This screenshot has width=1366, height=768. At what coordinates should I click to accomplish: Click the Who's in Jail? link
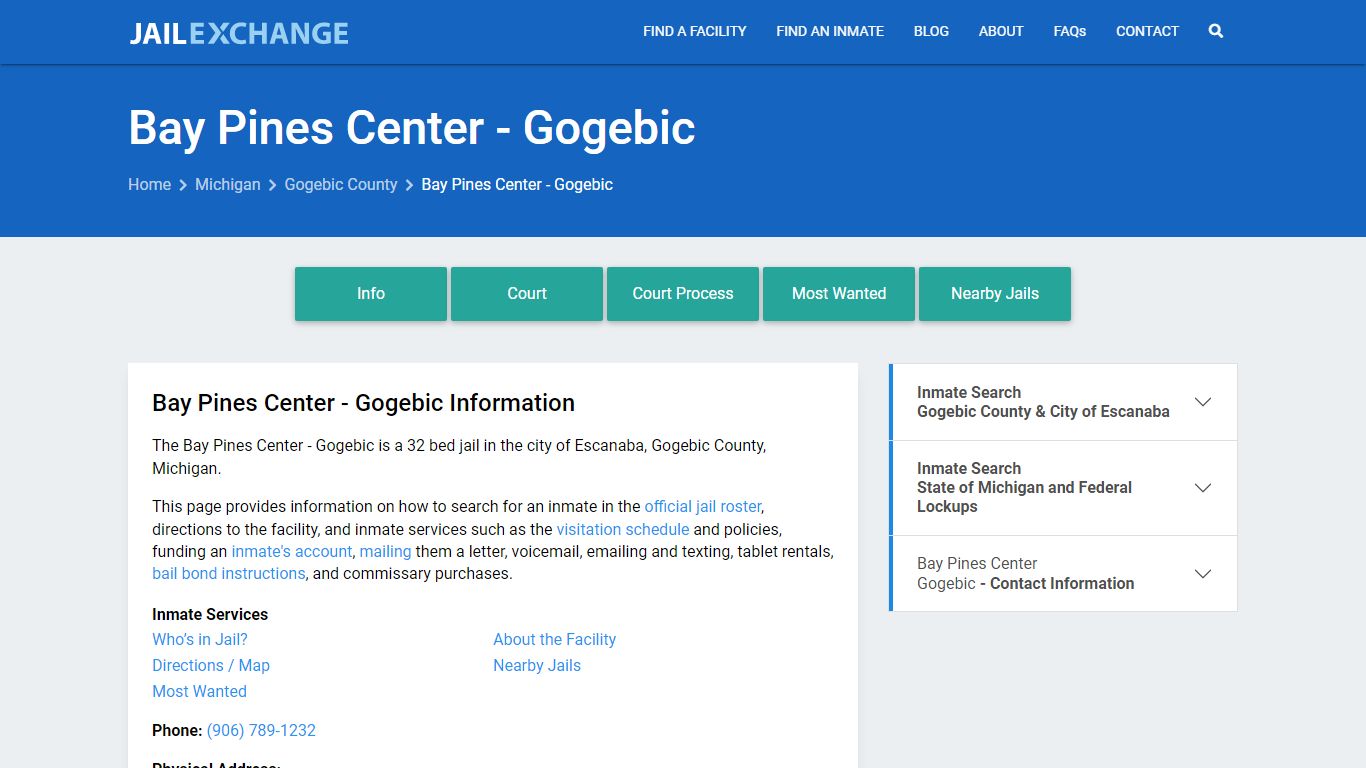click(200, 640)
